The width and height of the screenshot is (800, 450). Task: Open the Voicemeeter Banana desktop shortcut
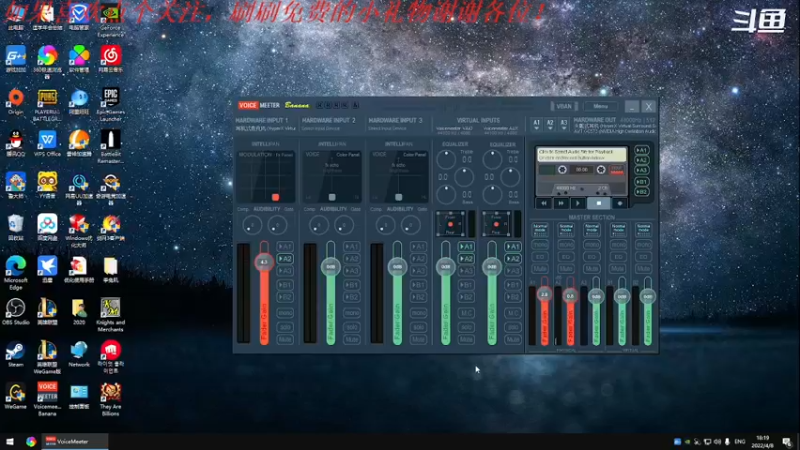pos(47,398)
